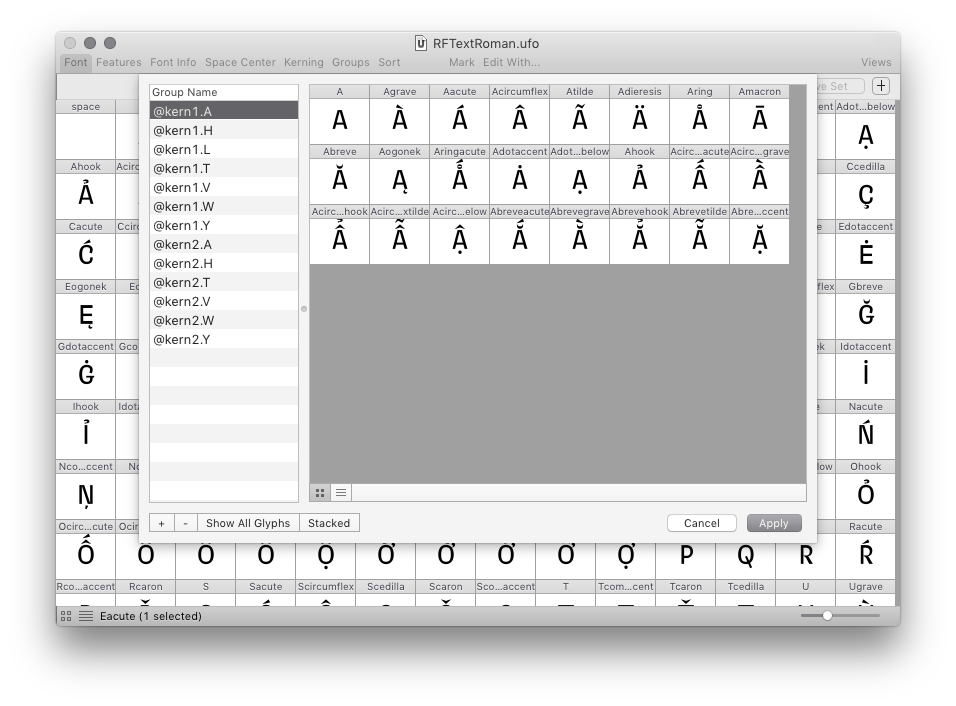Select group @kern1.L

tap(224, 149)
